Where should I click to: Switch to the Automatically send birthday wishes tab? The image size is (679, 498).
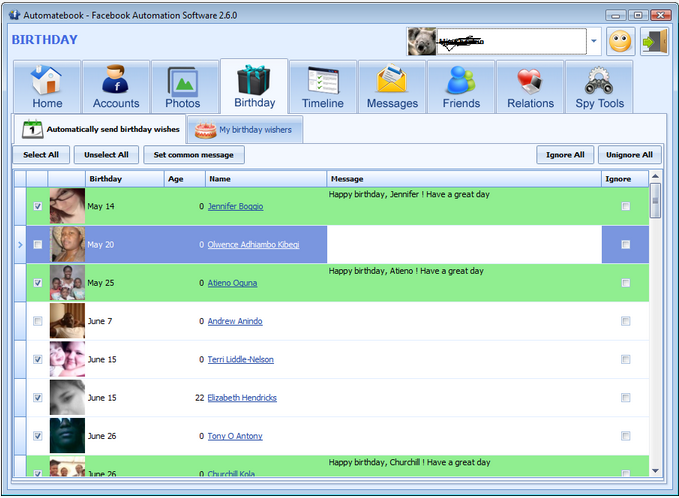(100, 129)
